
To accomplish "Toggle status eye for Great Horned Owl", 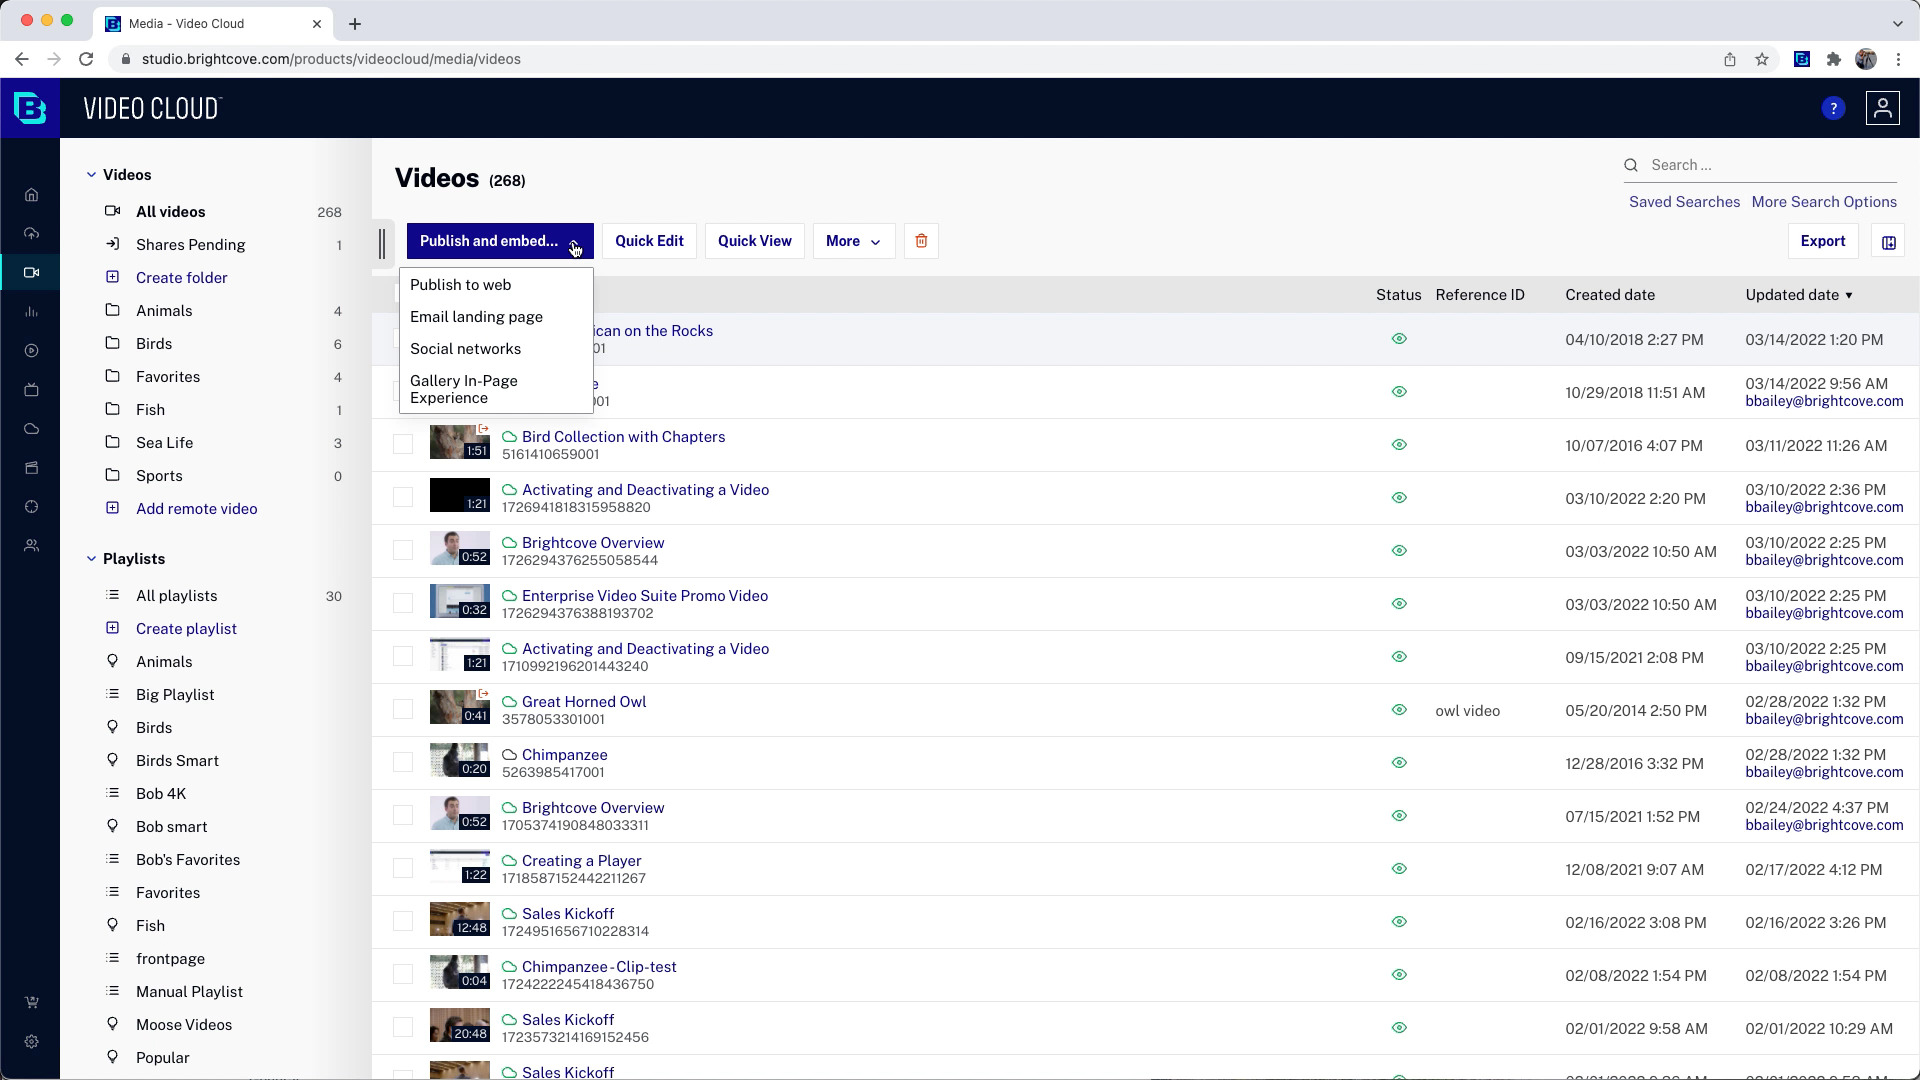I will [1399, 710].
